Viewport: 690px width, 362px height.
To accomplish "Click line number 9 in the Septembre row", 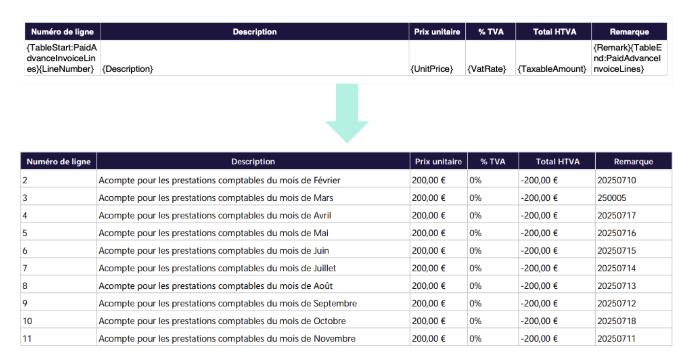I will coord(25,303).
